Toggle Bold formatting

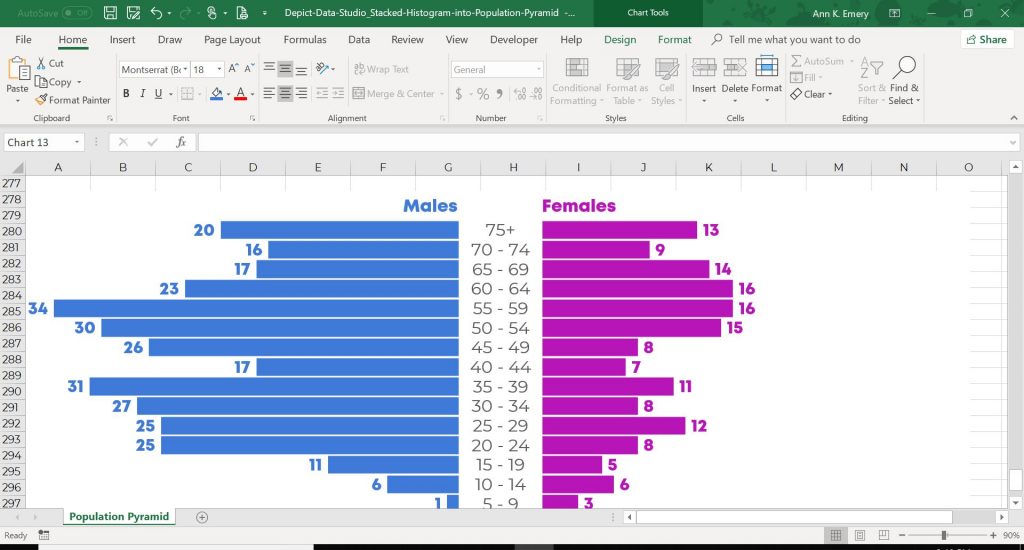[x=126, y=93]
